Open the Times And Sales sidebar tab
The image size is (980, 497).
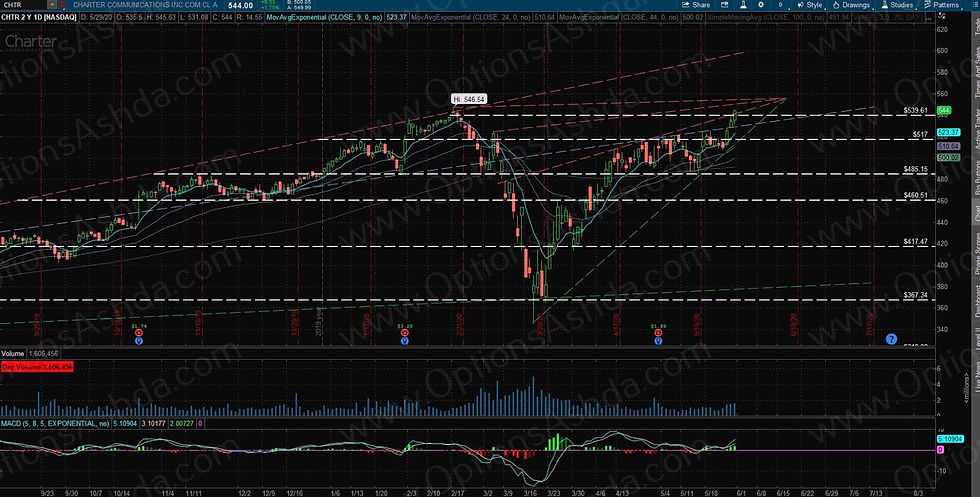[976, 73]
